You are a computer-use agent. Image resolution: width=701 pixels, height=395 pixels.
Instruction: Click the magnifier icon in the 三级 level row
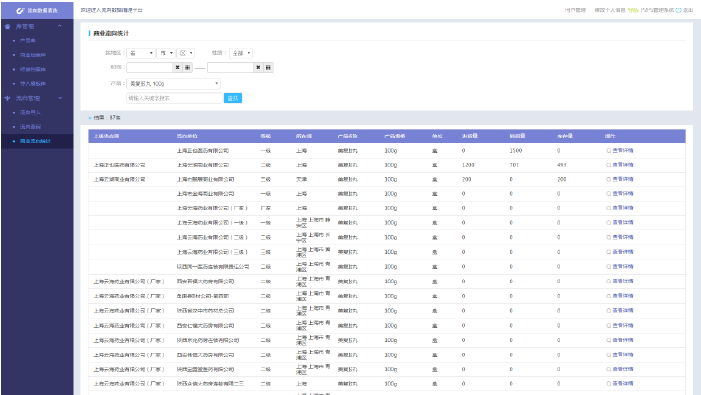(x=608, y=252)
